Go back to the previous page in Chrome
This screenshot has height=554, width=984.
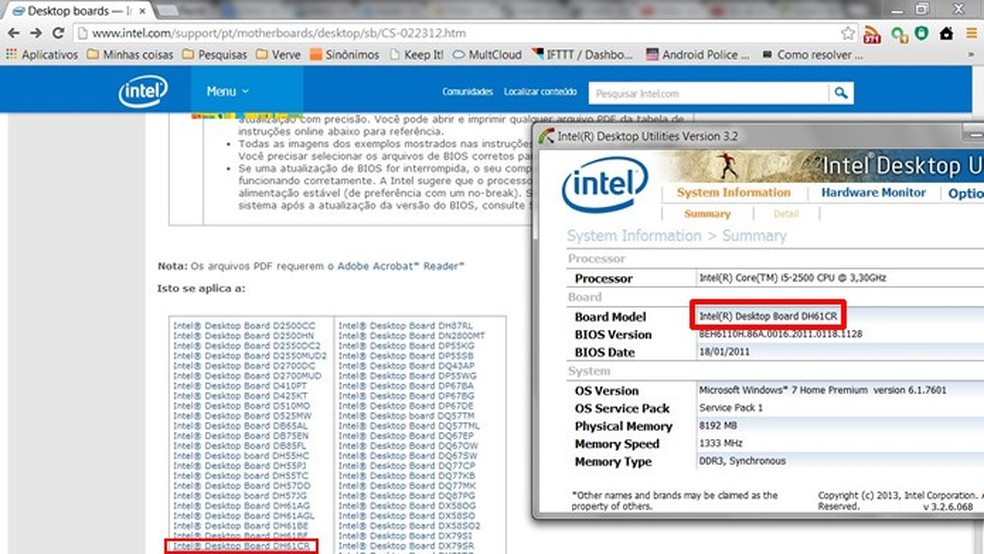pyautogui.click(x=14, y=33)
